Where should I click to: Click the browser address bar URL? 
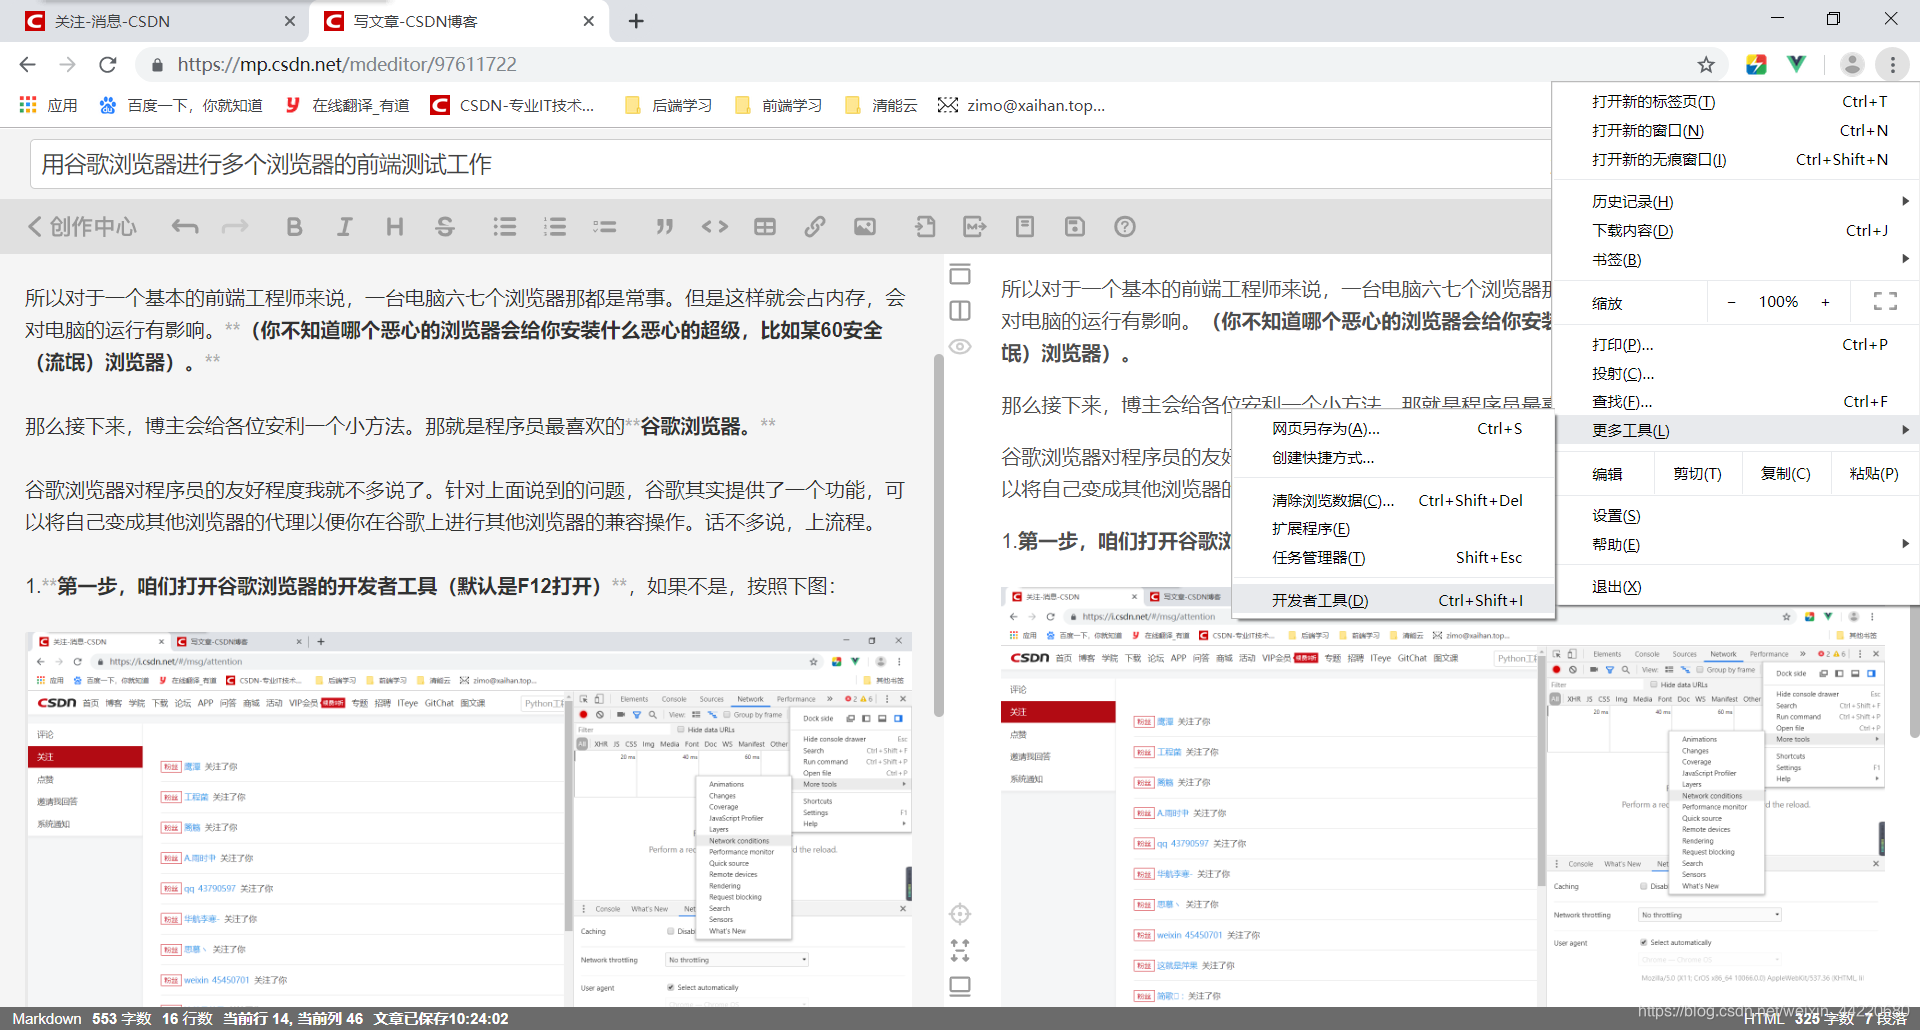(x=347, y=65)
